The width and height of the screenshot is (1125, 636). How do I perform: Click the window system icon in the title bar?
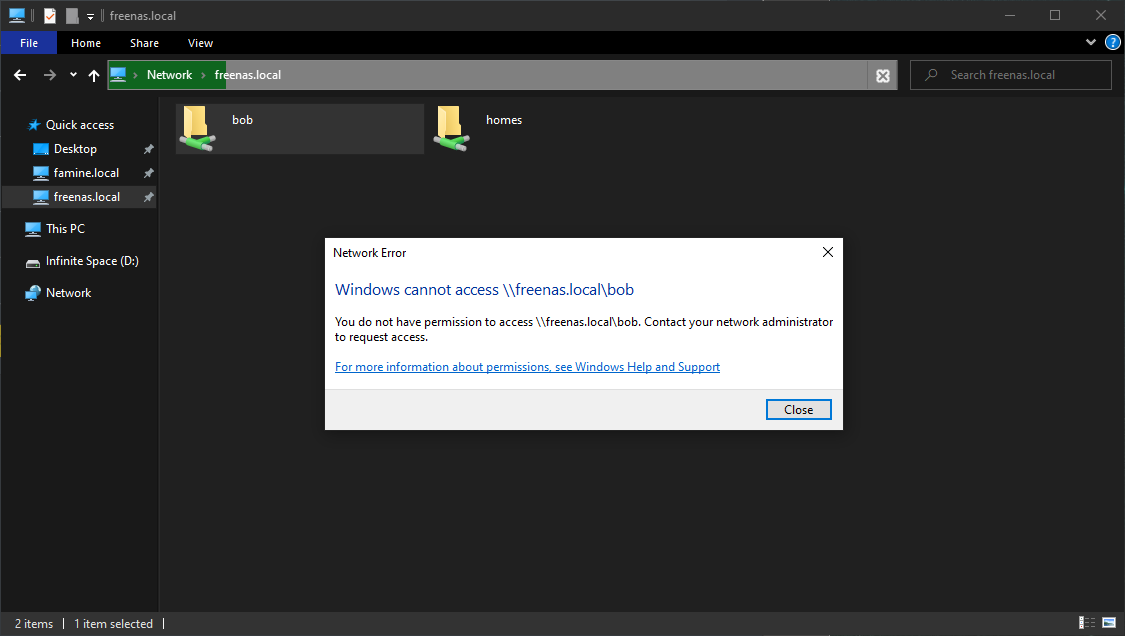(17, 15)
